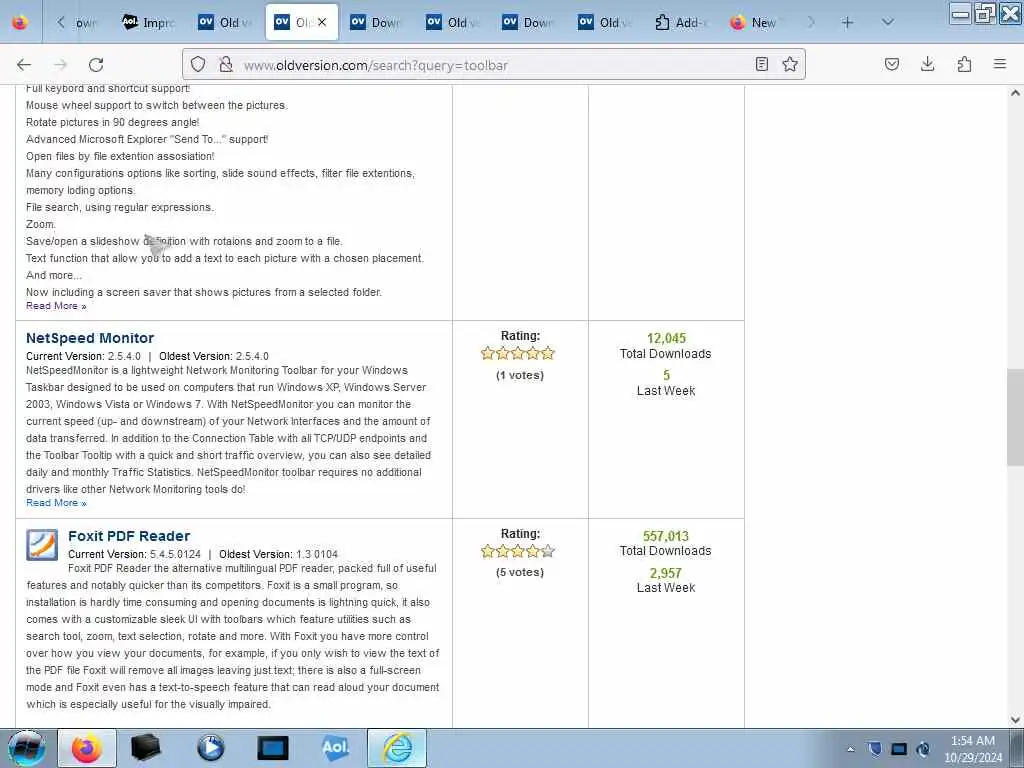This screenshot has height=768, width=1024.
Task: Expand the list all tabs dropdown
Action: [x=888, y=22]
